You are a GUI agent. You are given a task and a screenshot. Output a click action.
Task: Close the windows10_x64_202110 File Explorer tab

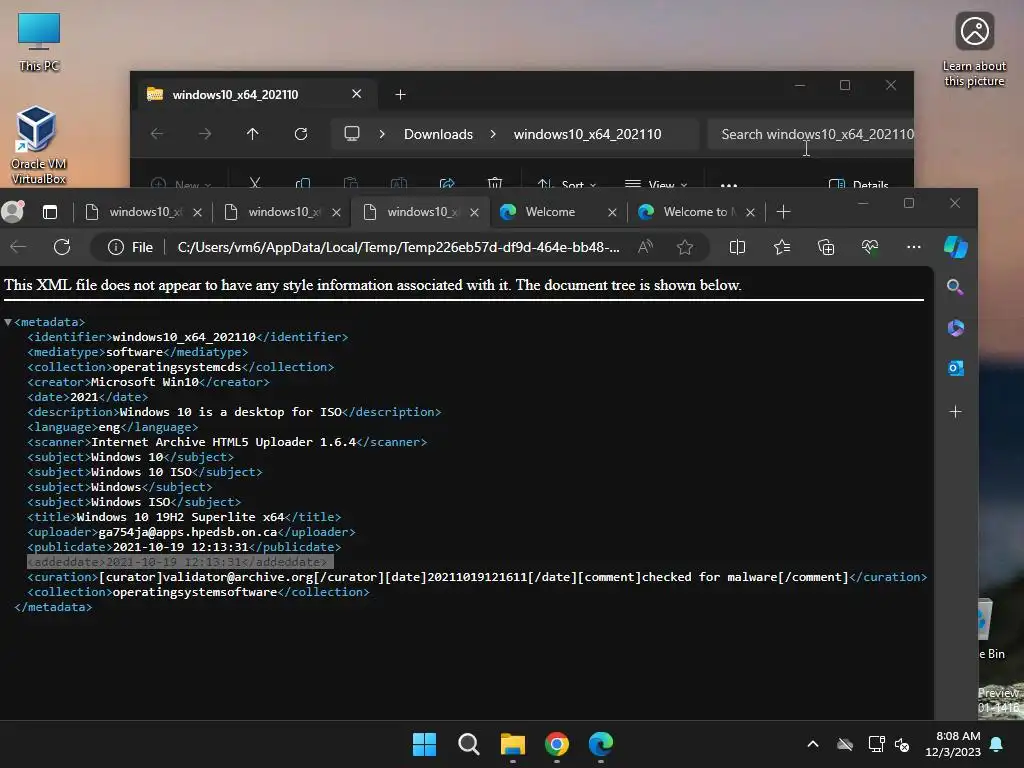pos(357,94)
